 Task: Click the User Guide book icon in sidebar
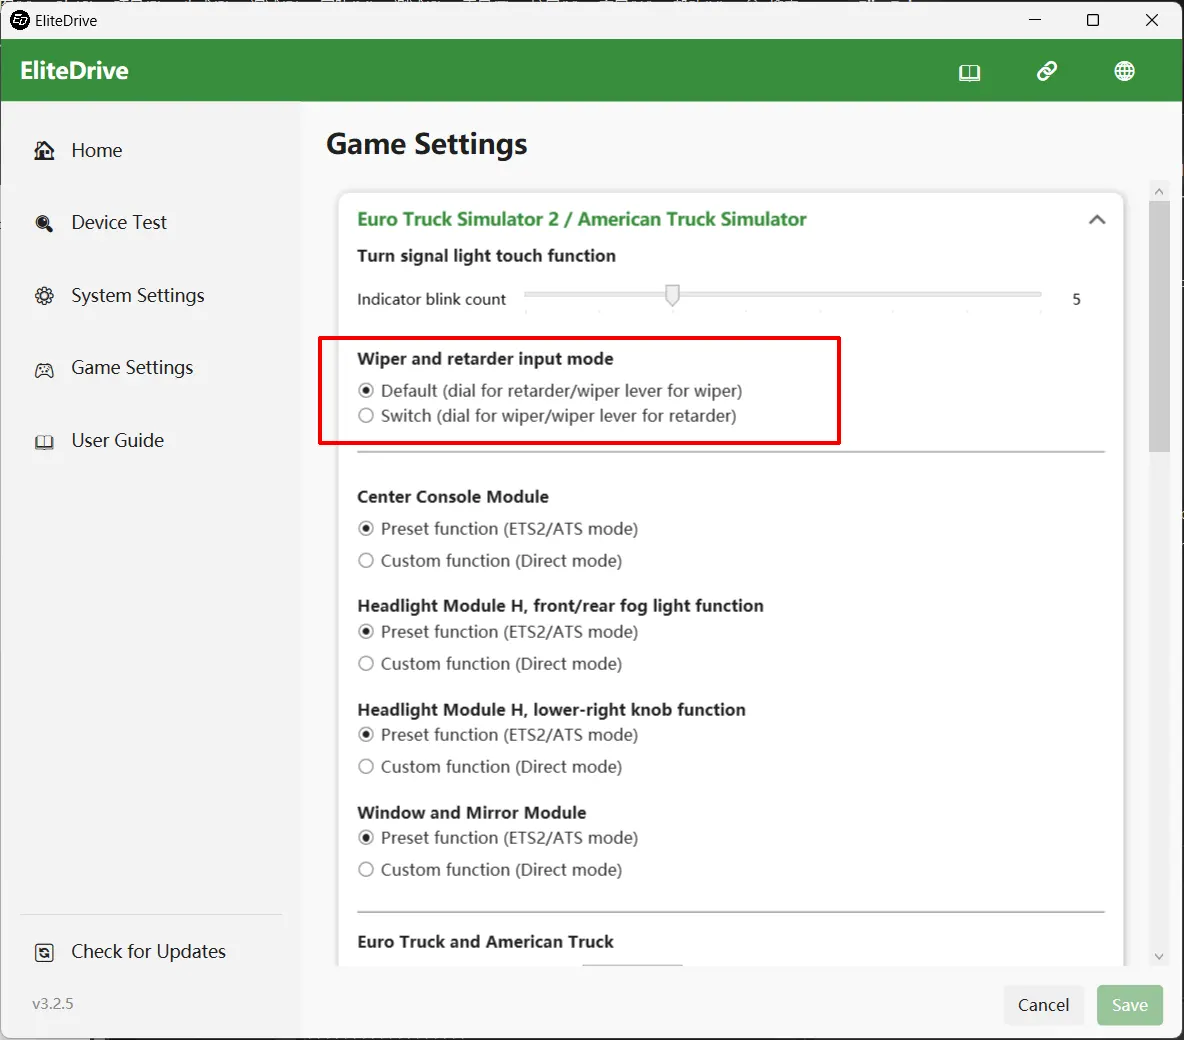tap(45, 442)
